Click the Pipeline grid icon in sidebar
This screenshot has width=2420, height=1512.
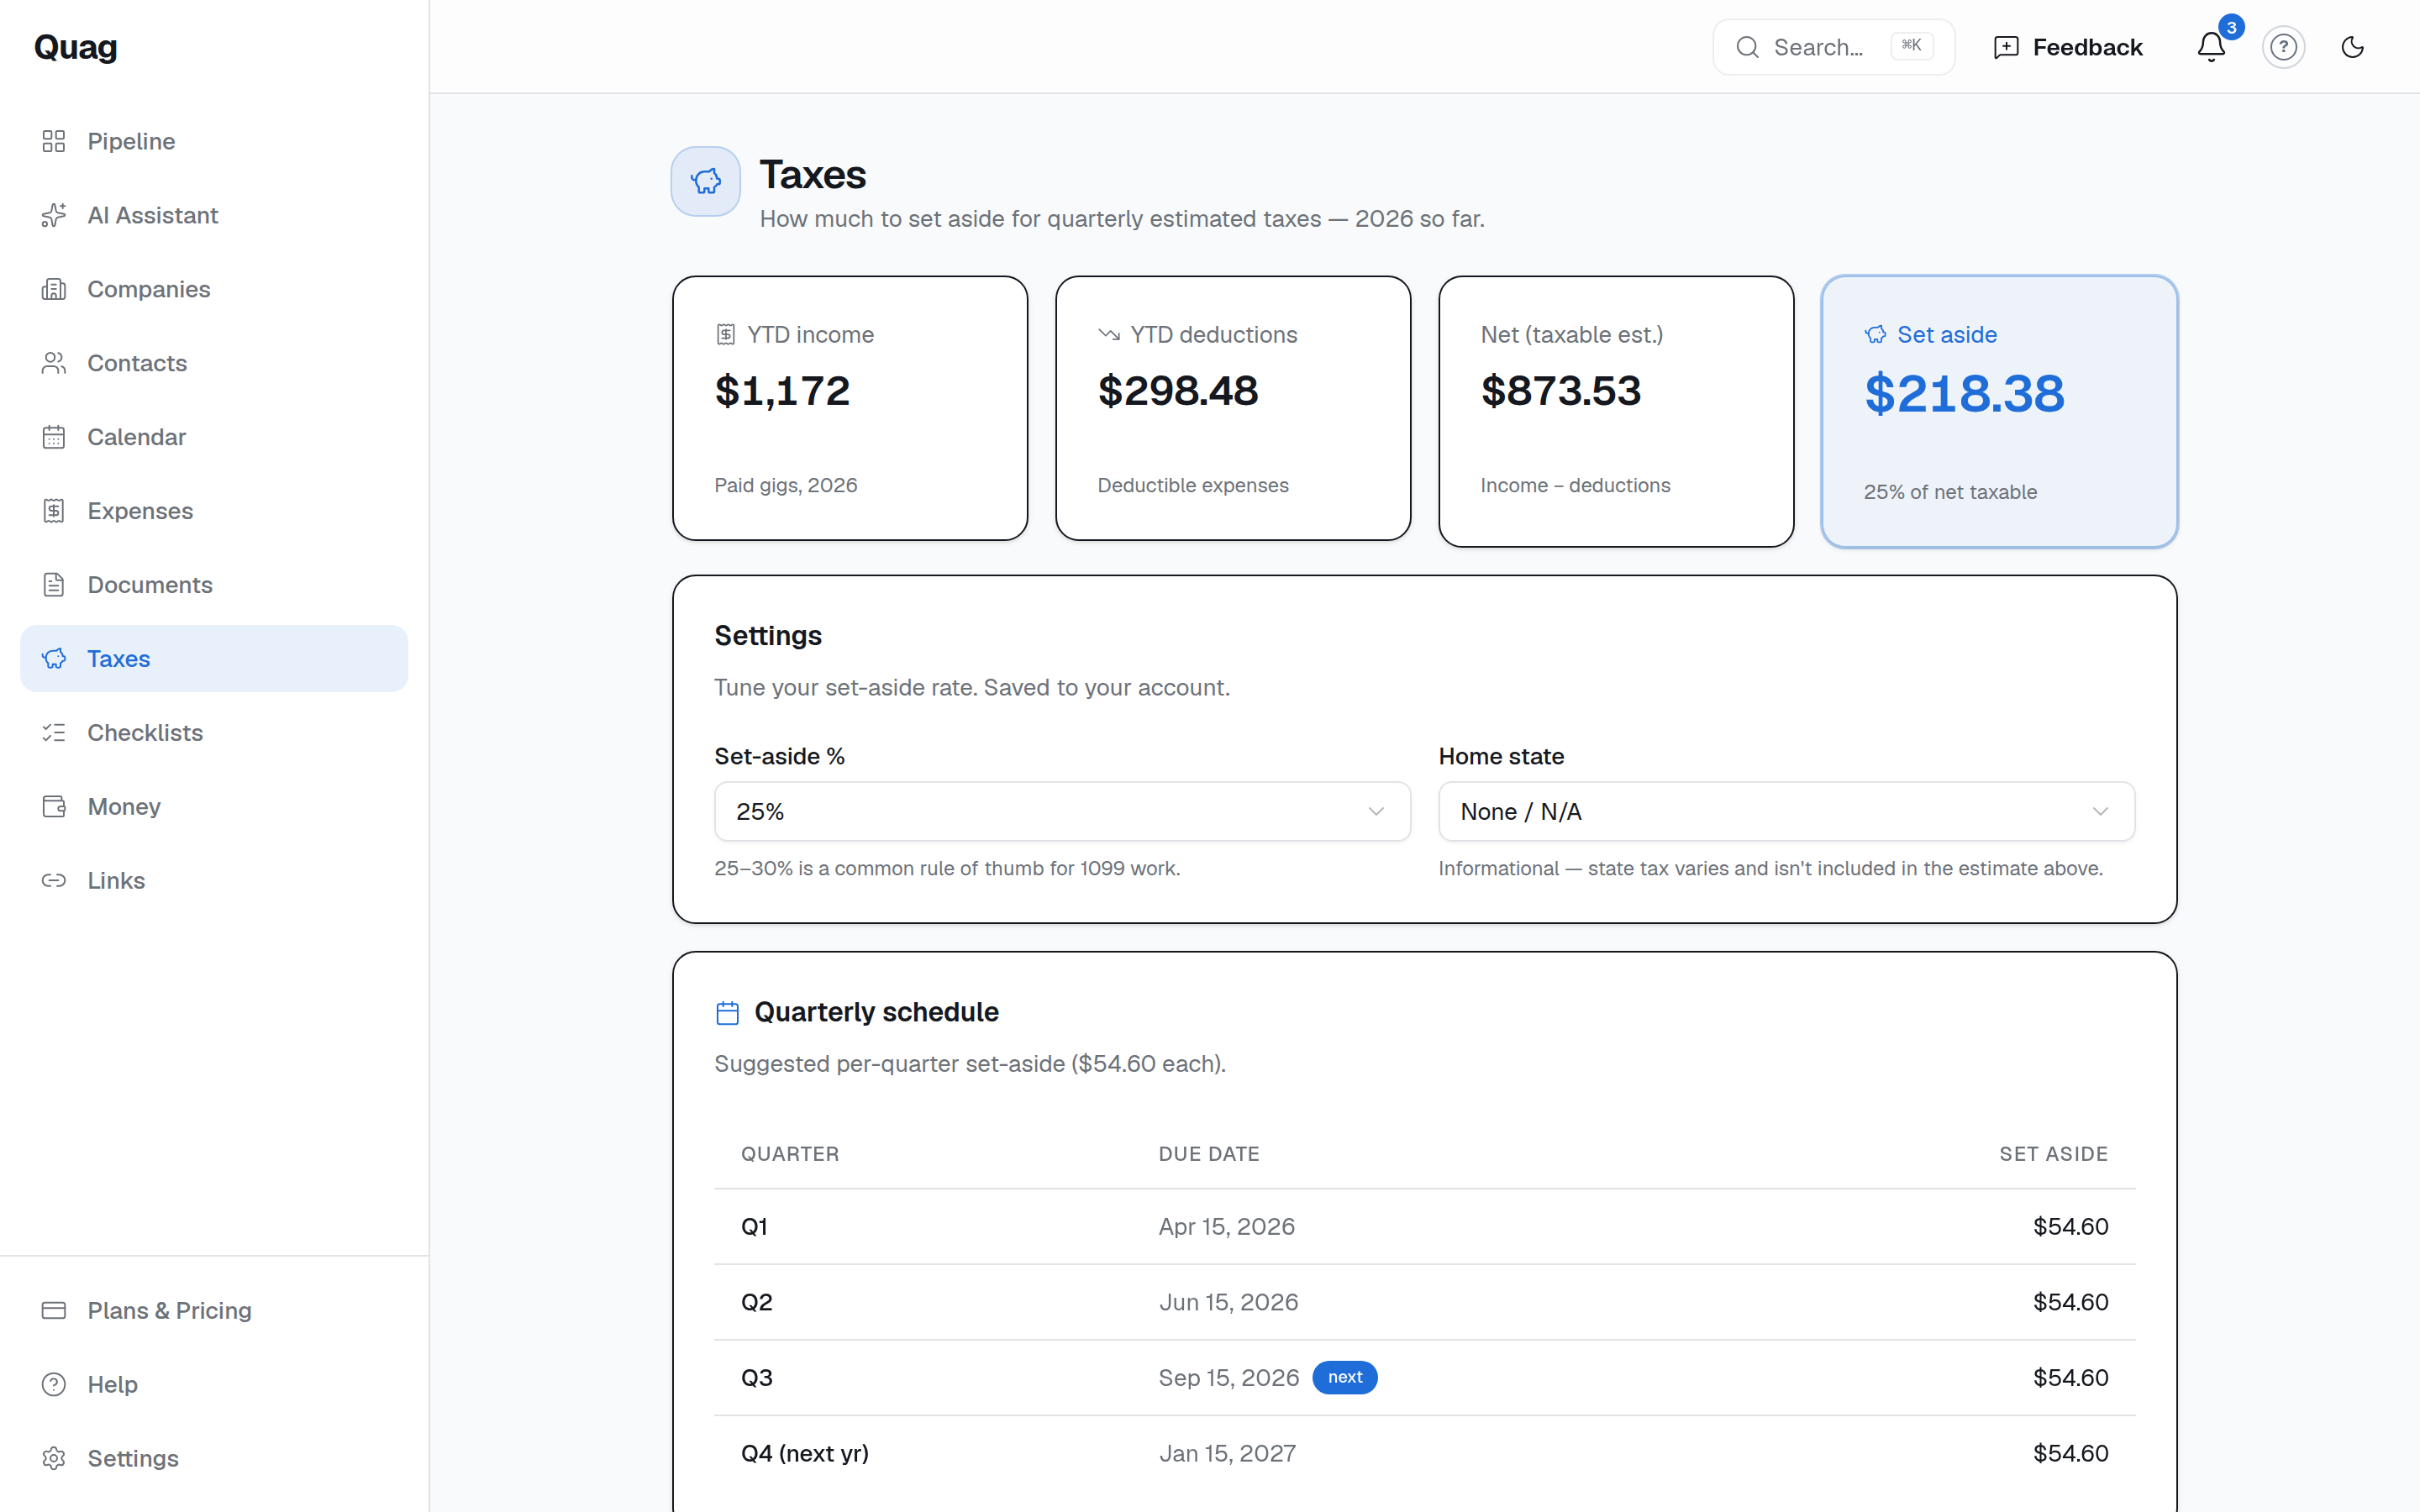pos(54,141)
